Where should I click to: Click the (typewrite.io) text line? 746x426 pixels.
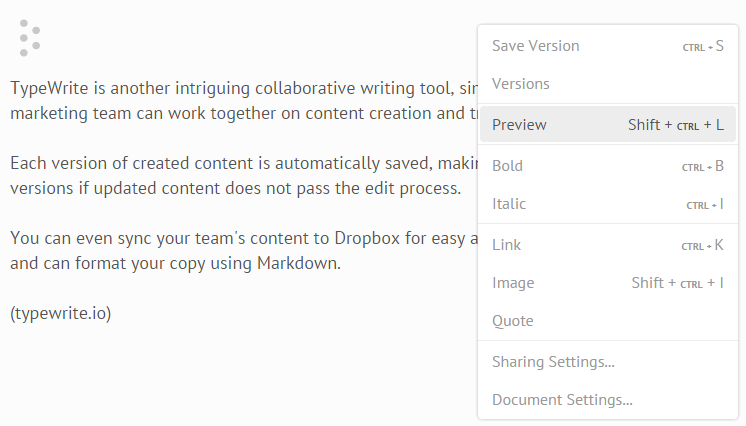point(60,313)
